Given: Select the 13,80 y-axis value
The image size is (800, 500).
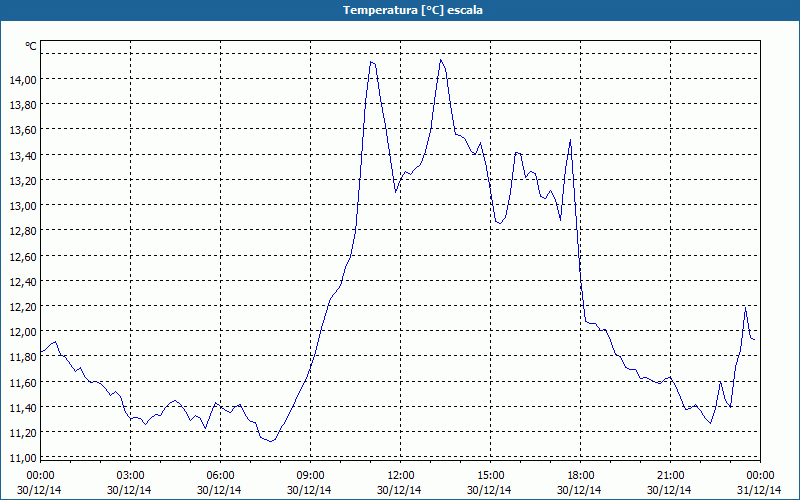Looking at the screenshot, I should click(x=23, y=105).
